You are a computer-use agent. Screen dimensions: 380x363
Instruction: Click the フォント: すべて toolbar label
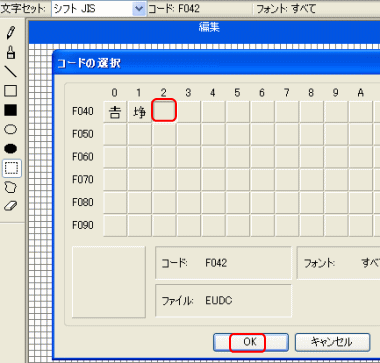click(x=286, y=9)
